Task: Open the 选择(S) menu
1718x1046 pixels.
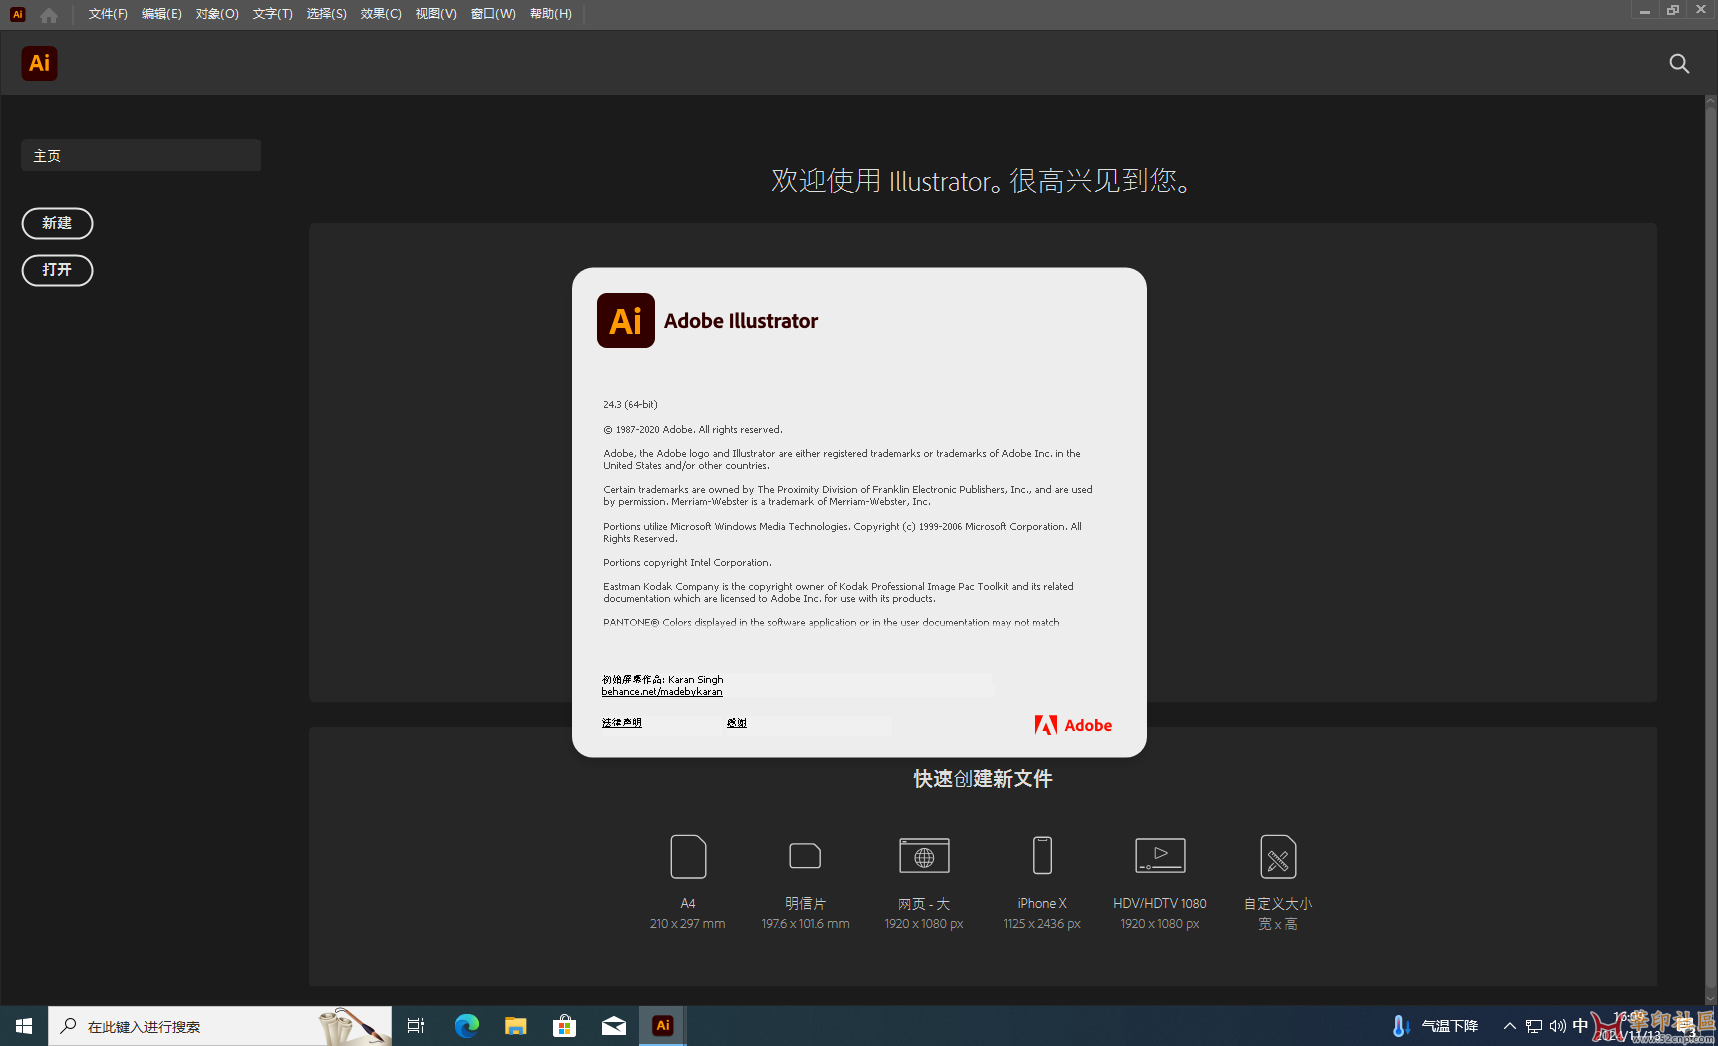Action: [x=326, y=14]
